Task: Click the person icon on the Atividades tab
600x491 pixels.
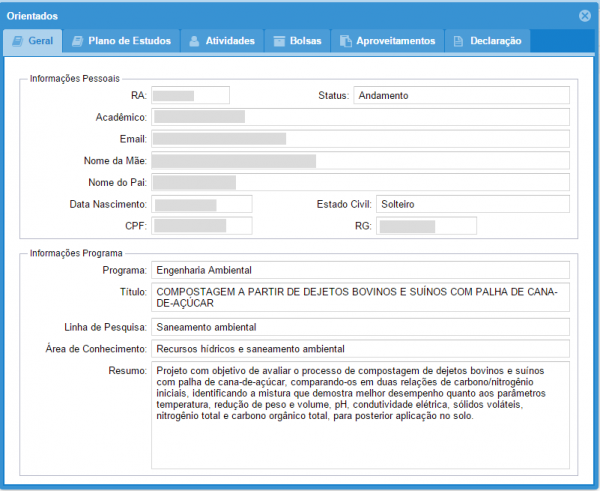Action: click(194, 41)
